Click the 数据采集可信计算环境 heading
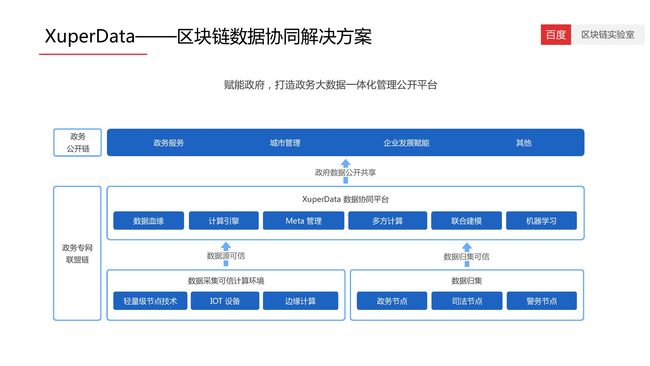Image resolution: width=650 pixels, height=366 pixels. pyautogui.click(x=226, y=281)
